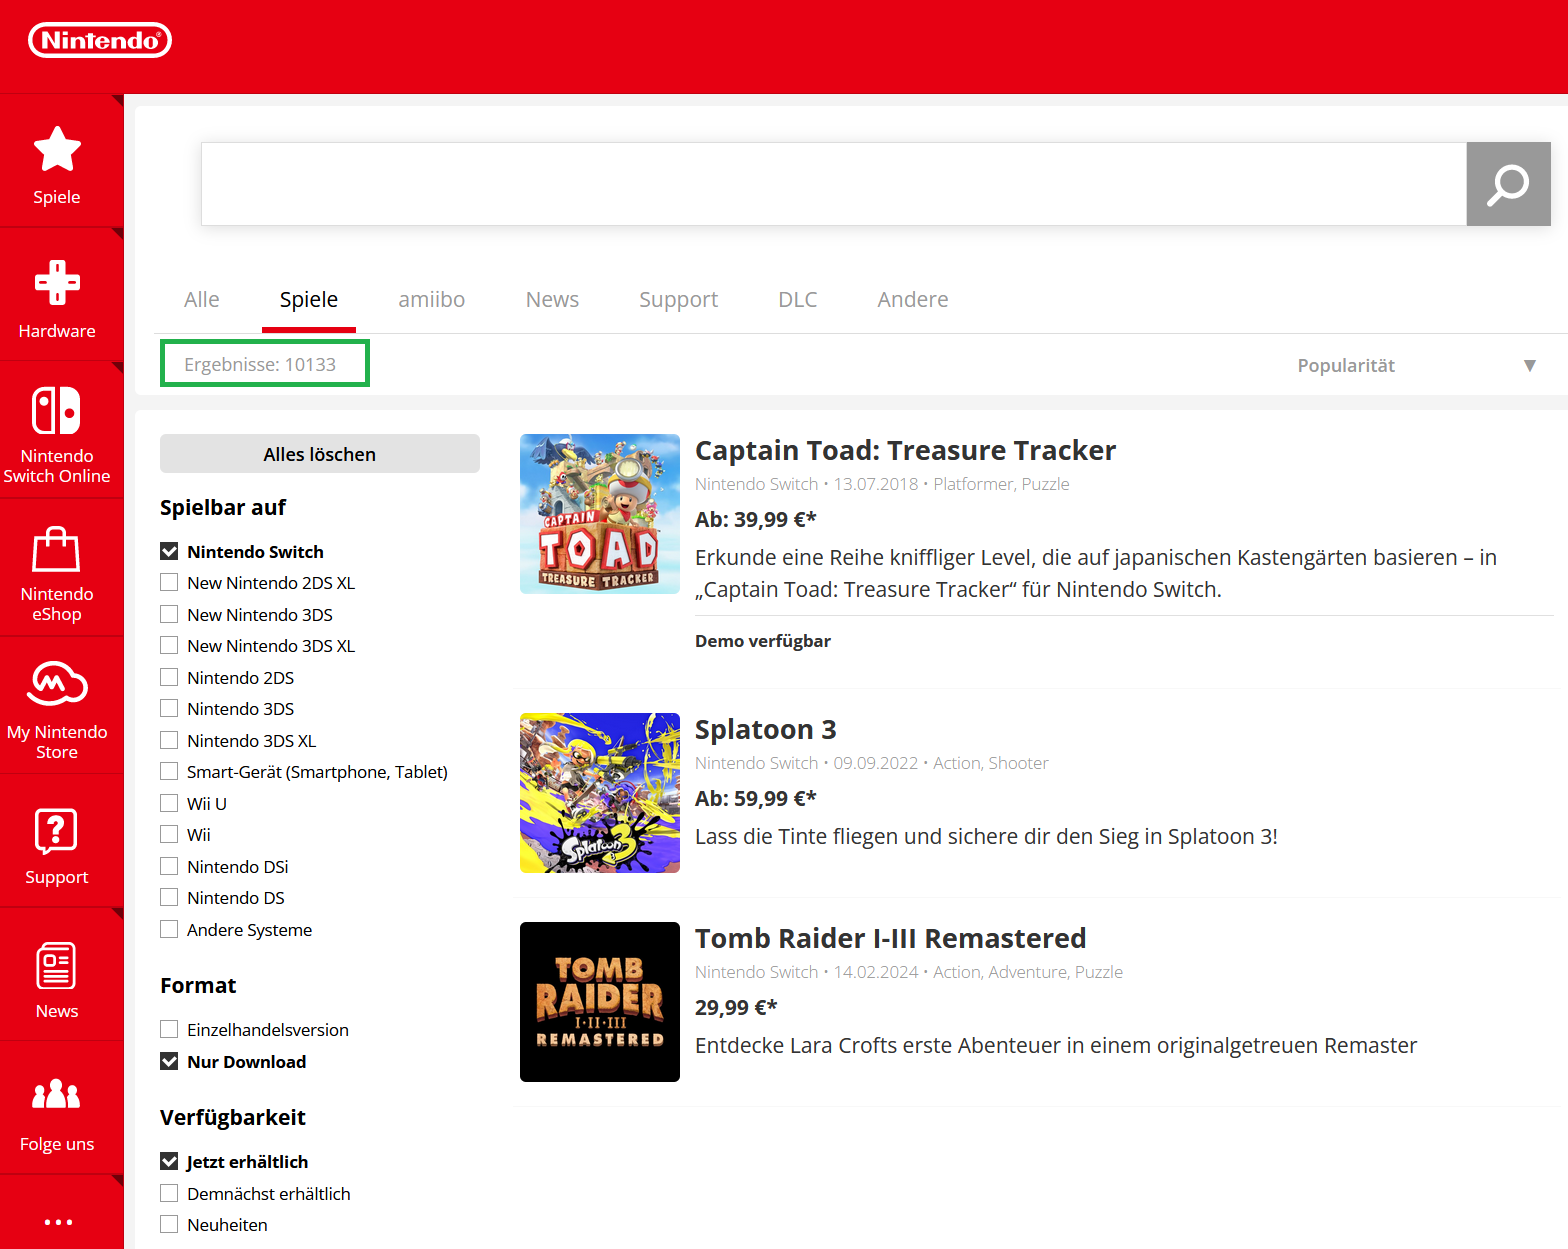The width and height of the screenshot is (1568, 1249).
Task: Check Smart-Gerät (Smartphone, Tablet) filter
Action: point(169,771)
